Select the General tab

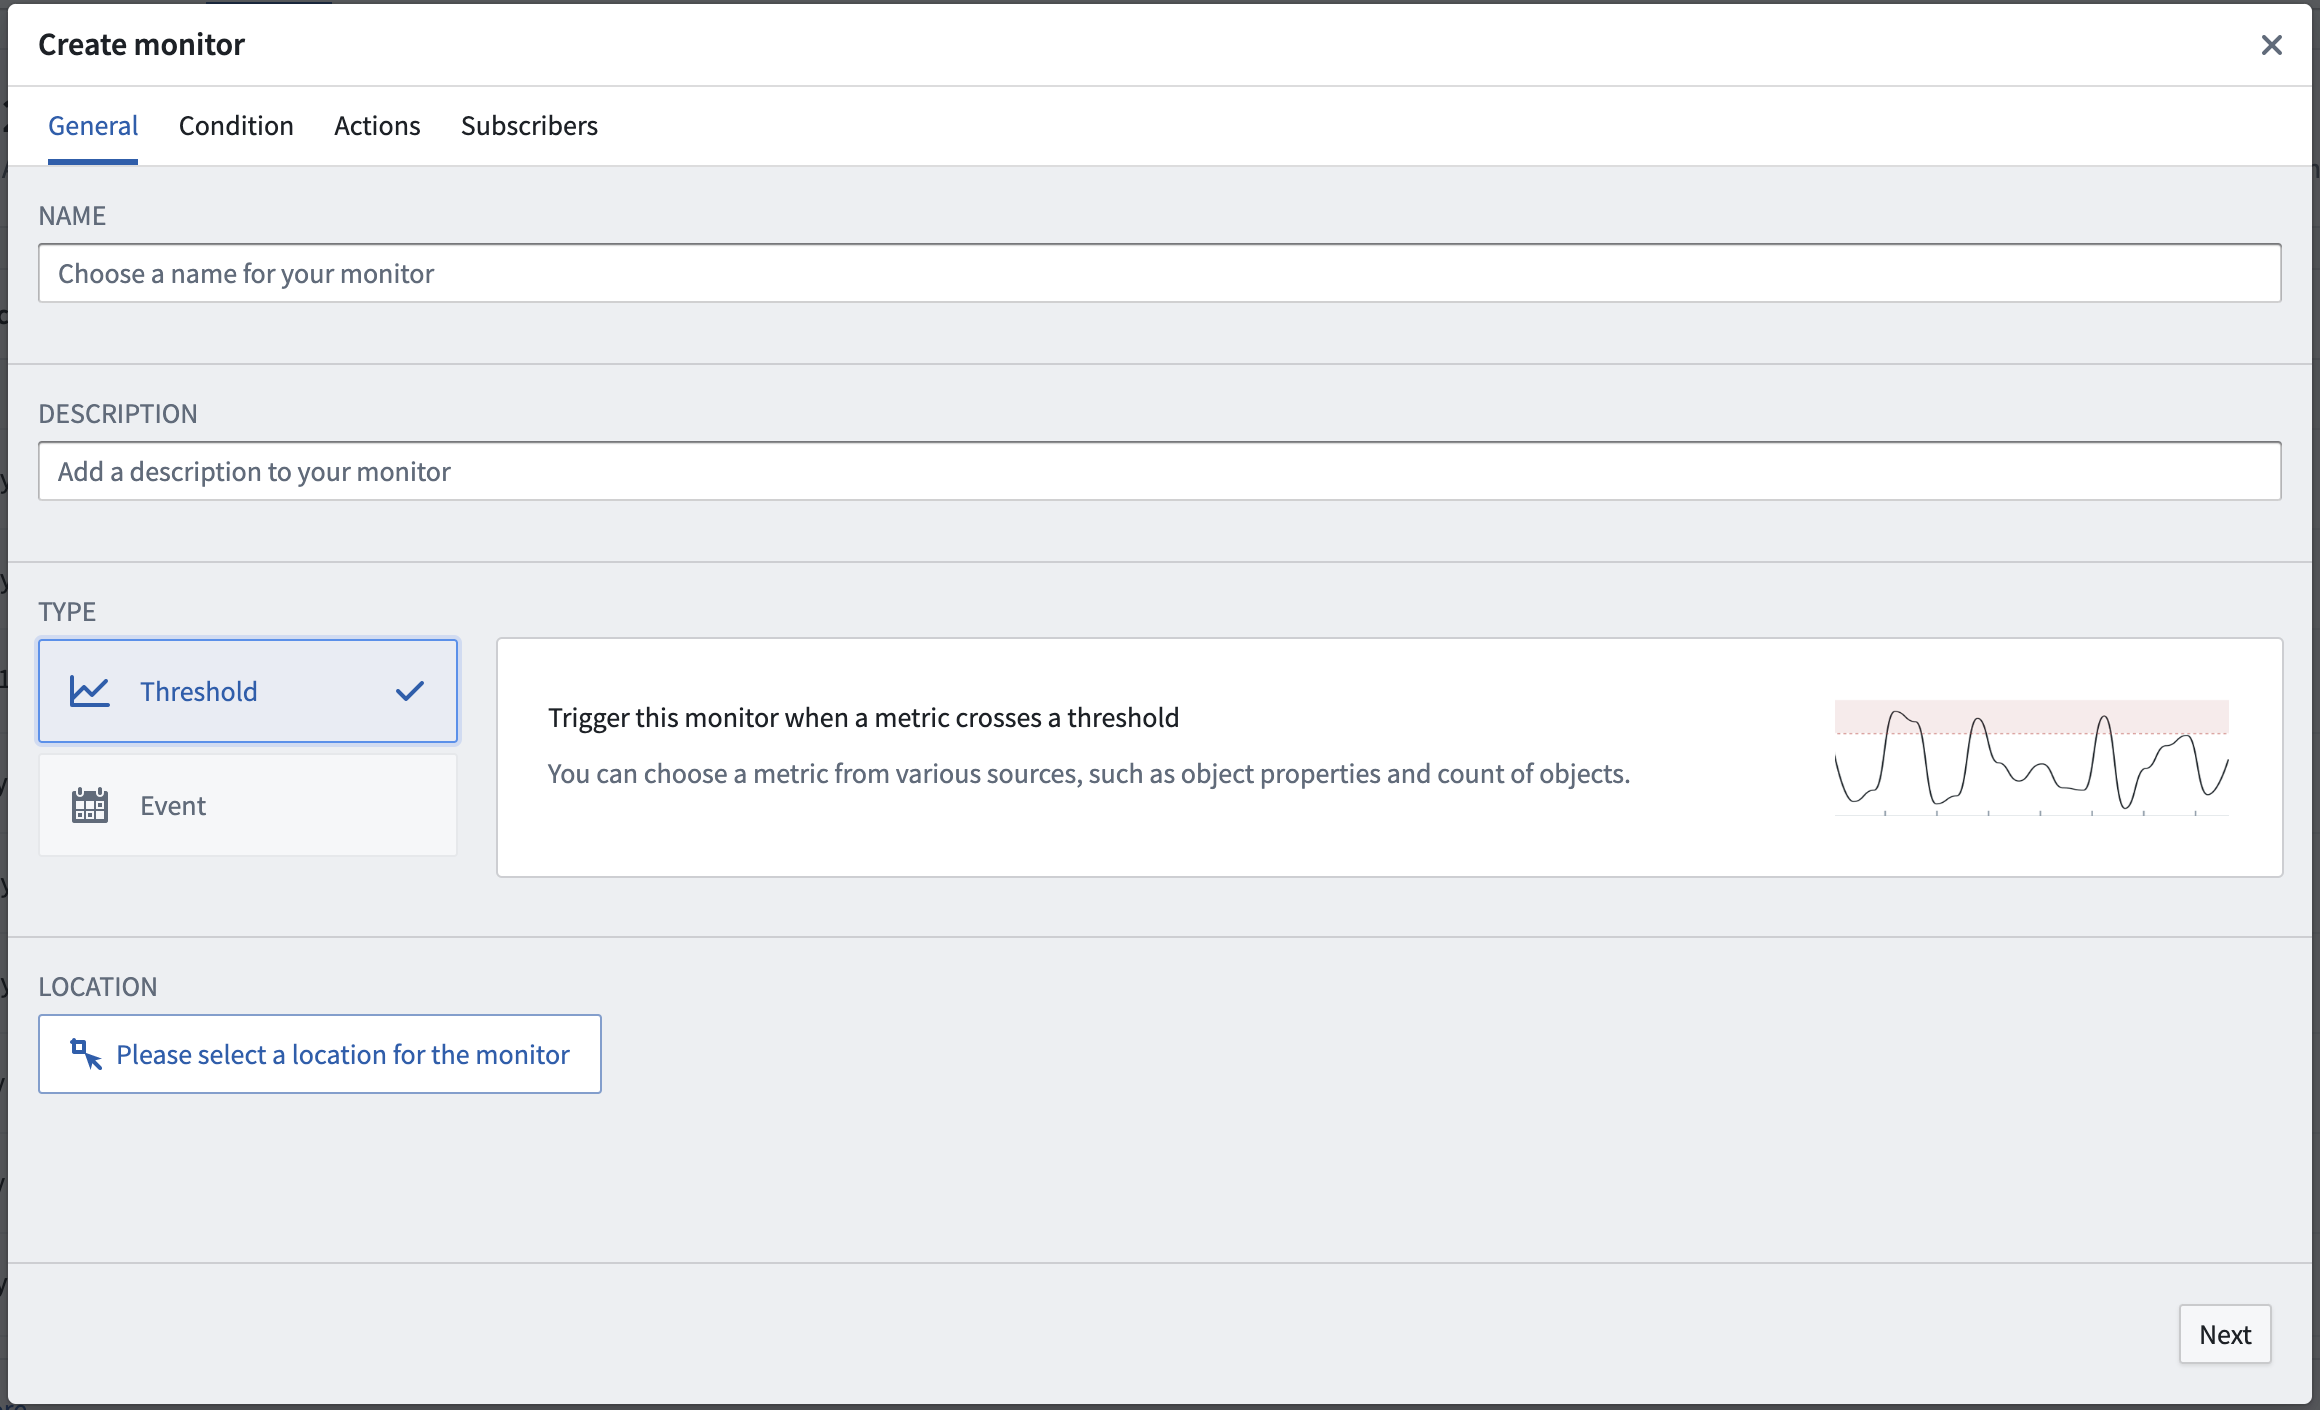tap(93, 126)
